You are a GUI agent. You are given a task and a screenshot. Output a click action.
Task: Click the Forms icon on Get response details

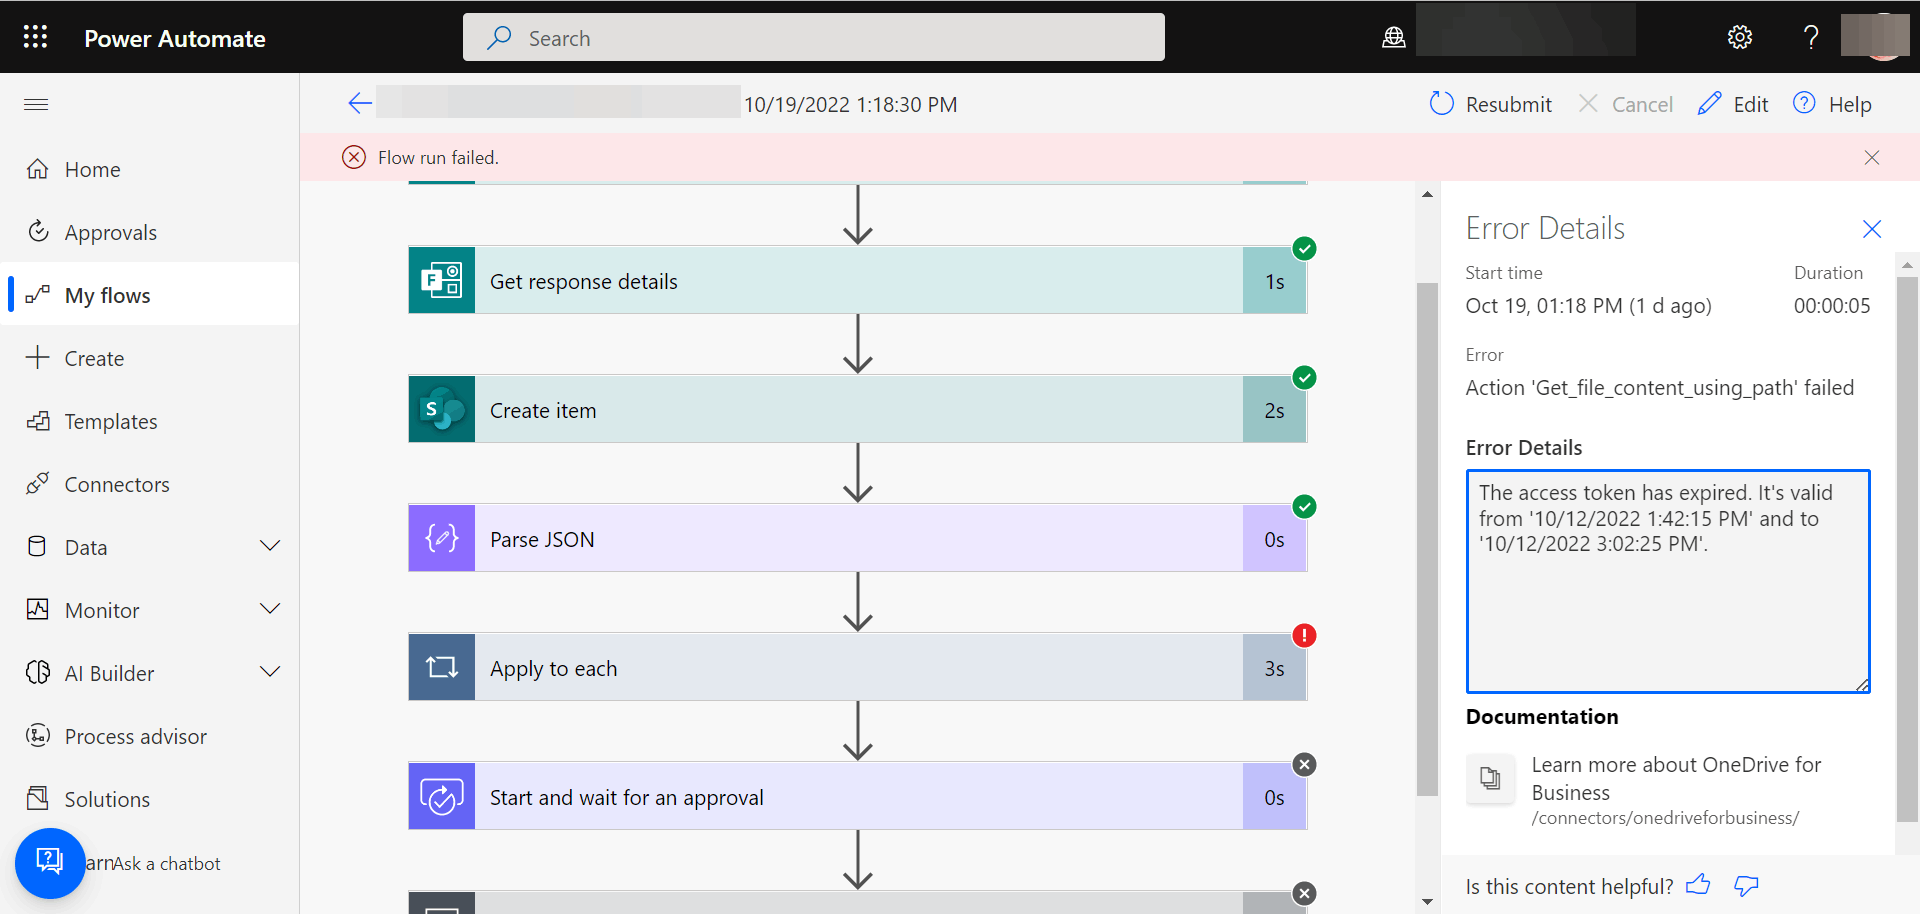[442, 281]
